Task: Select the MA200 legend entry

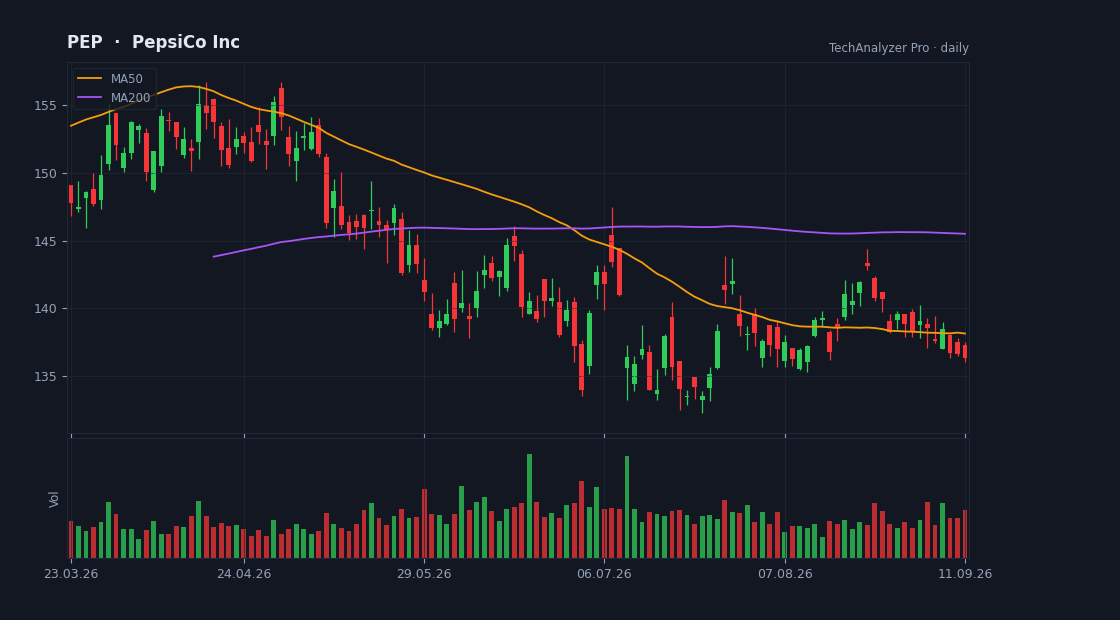Action: point(114,98)
